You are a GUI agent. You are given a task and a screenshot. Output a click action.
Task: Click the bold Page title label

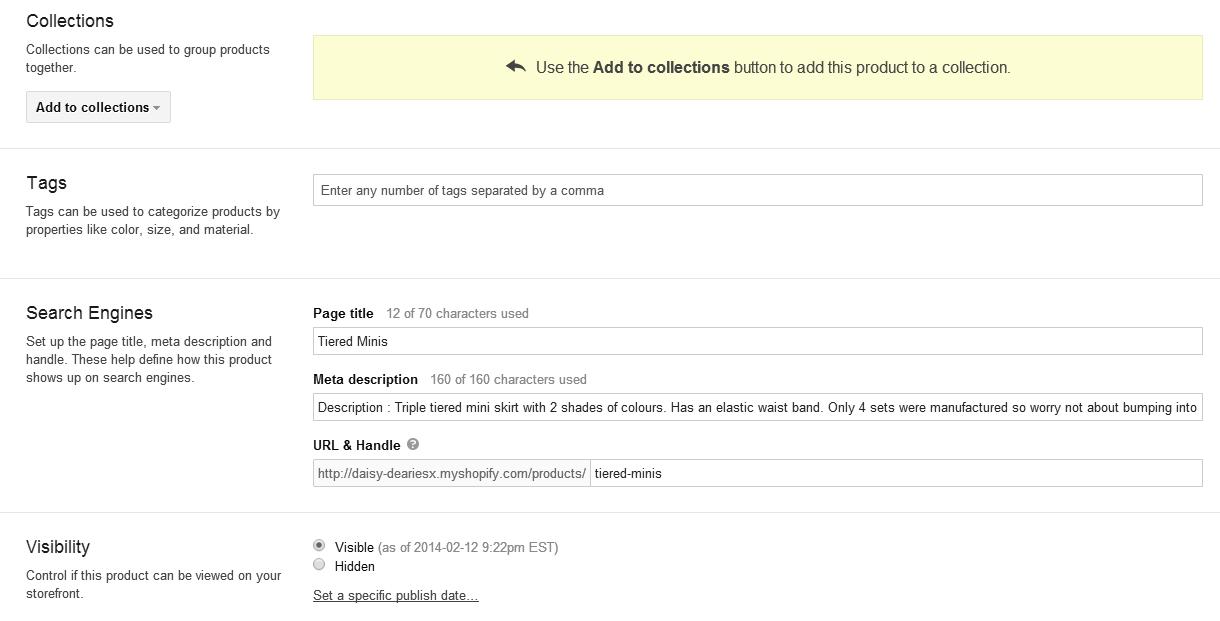pyautogui.click(x=343, y=313)
